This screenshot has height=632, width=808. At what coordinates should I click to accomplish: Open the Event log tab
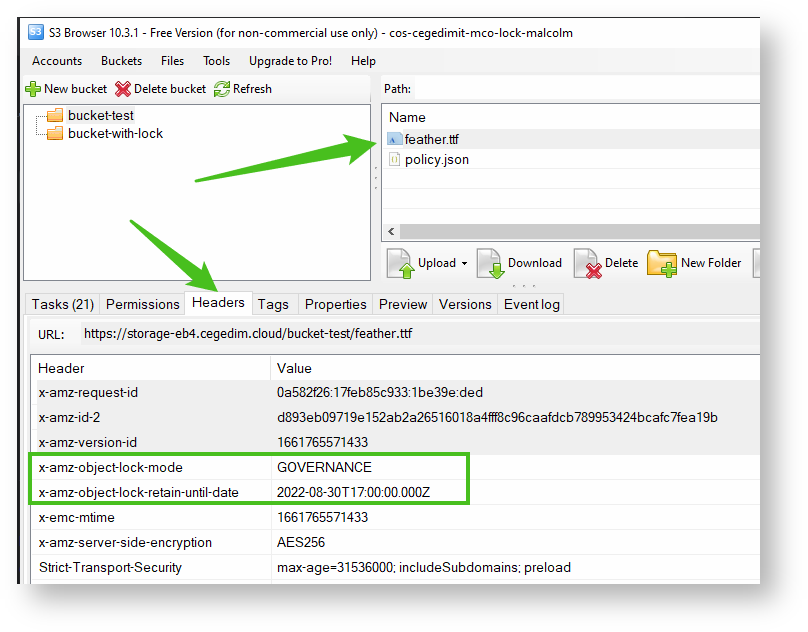pos(532,304)
